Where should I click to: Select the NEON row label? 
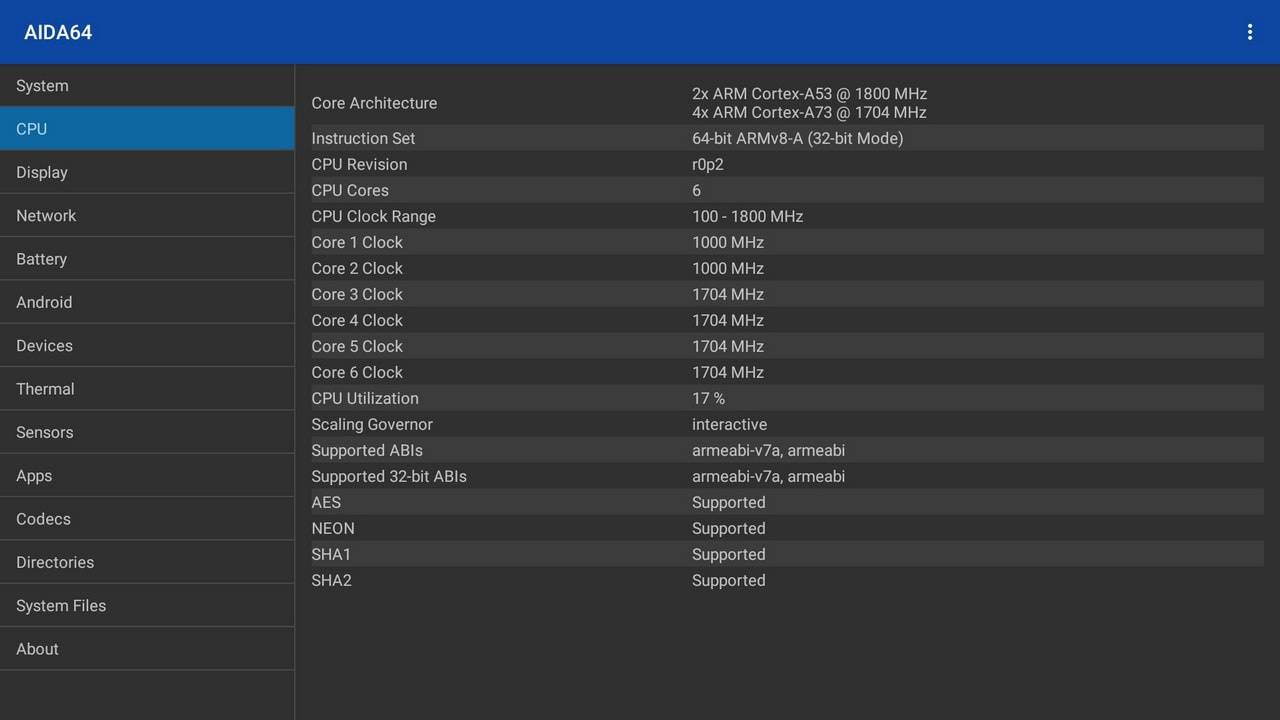point(333,528)
